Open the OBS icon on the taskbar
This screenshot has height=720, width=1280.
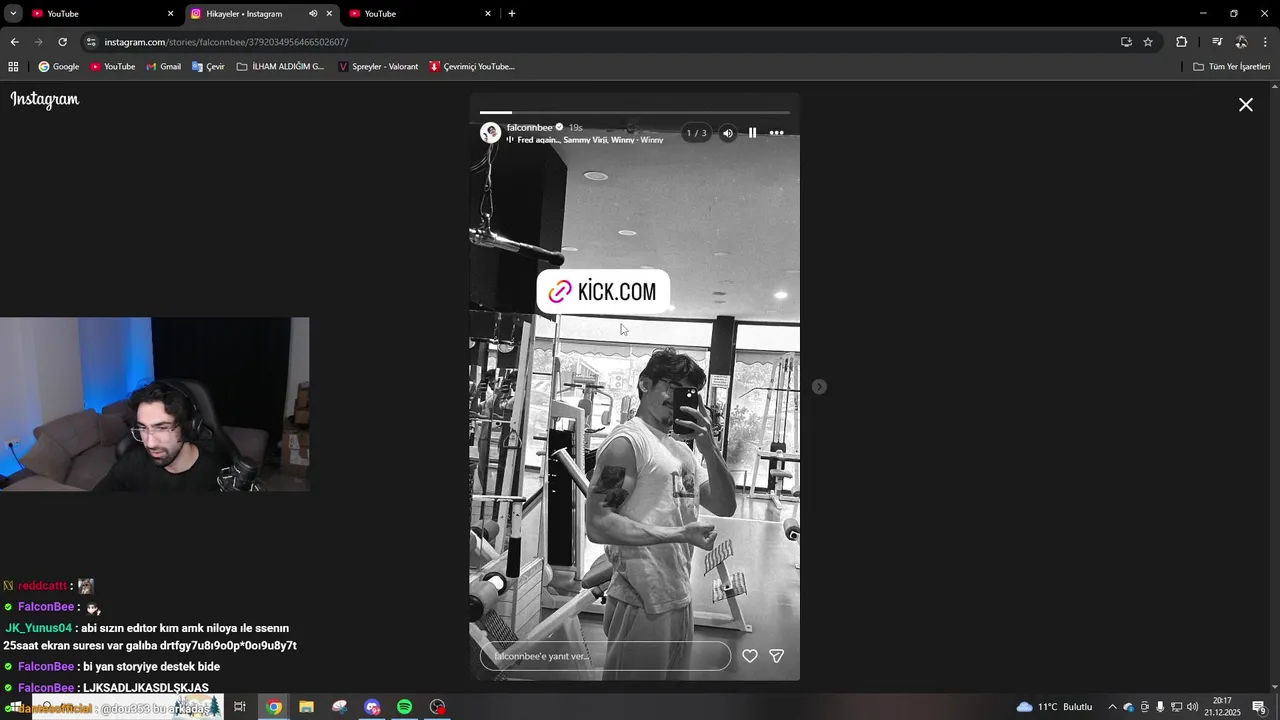pos(438,707)
